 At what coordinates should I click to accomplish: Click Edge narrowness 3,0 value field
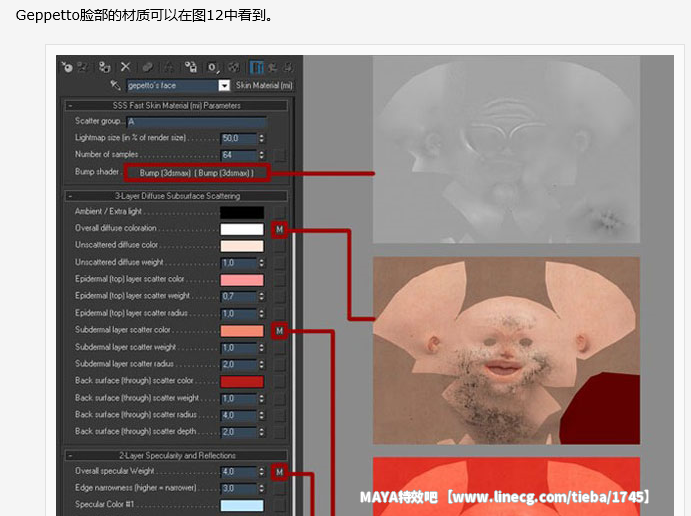[x=238, y=488]
